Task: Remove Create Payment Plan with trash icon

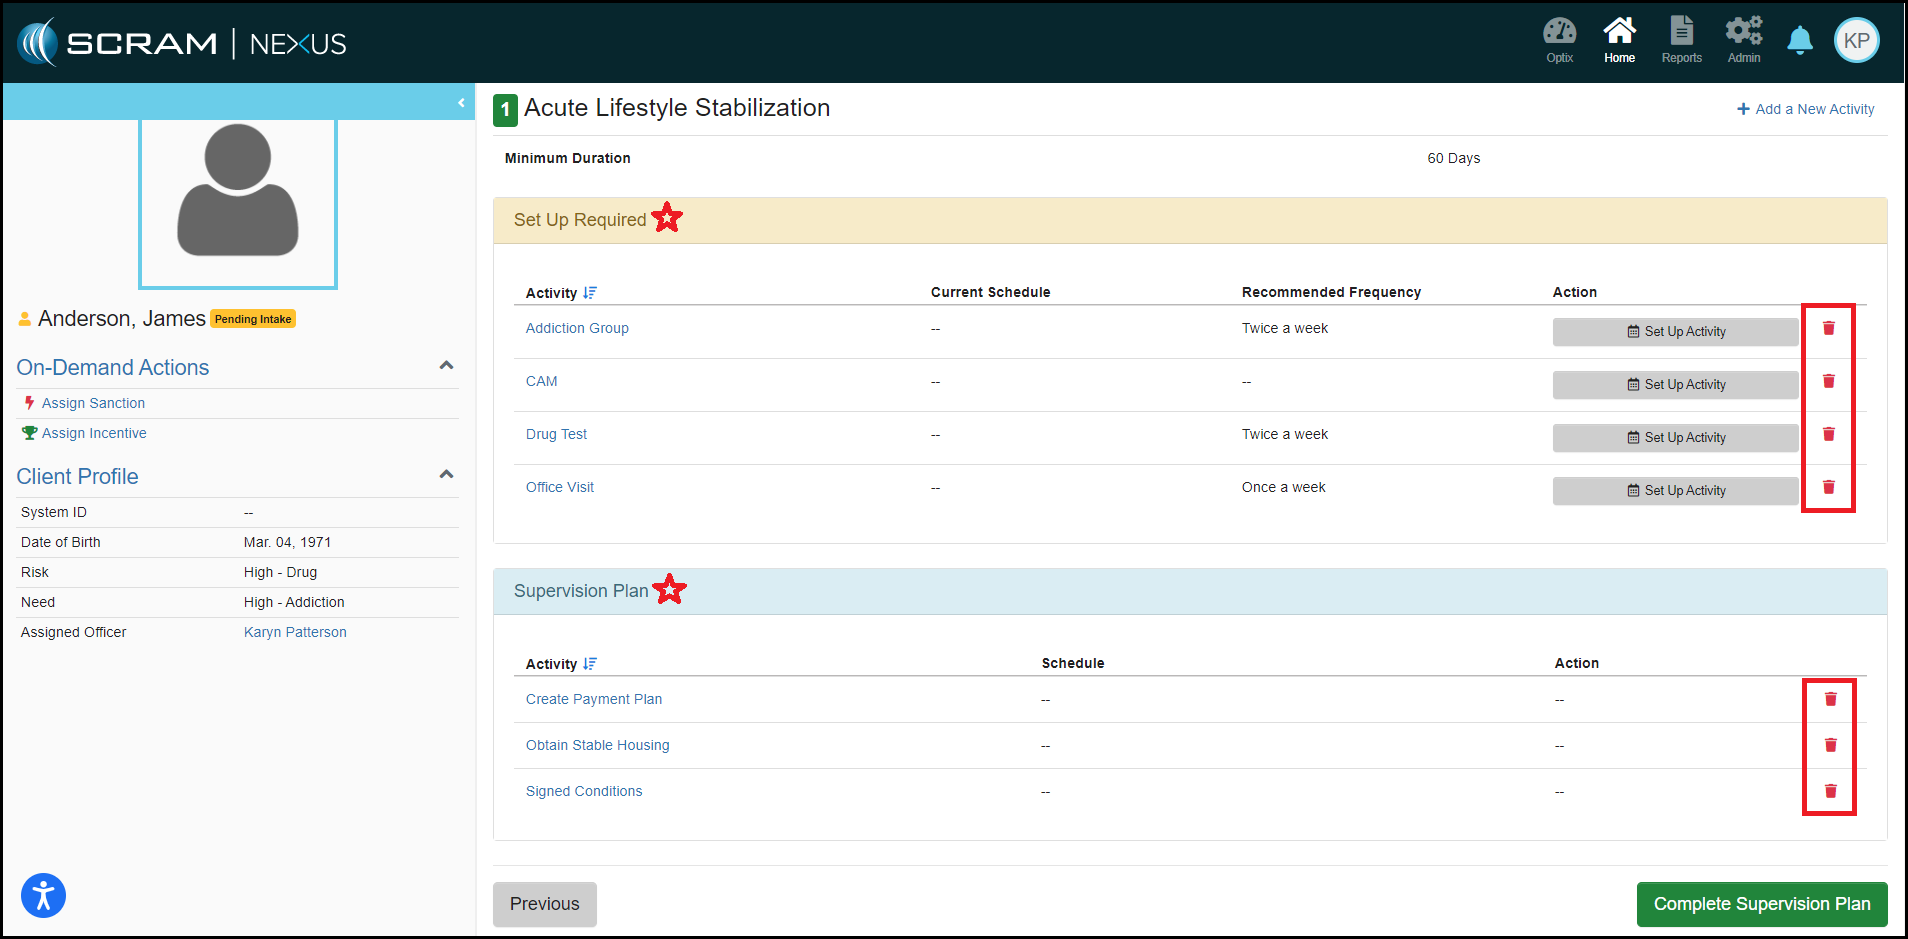Action: tap(1830, 700)
